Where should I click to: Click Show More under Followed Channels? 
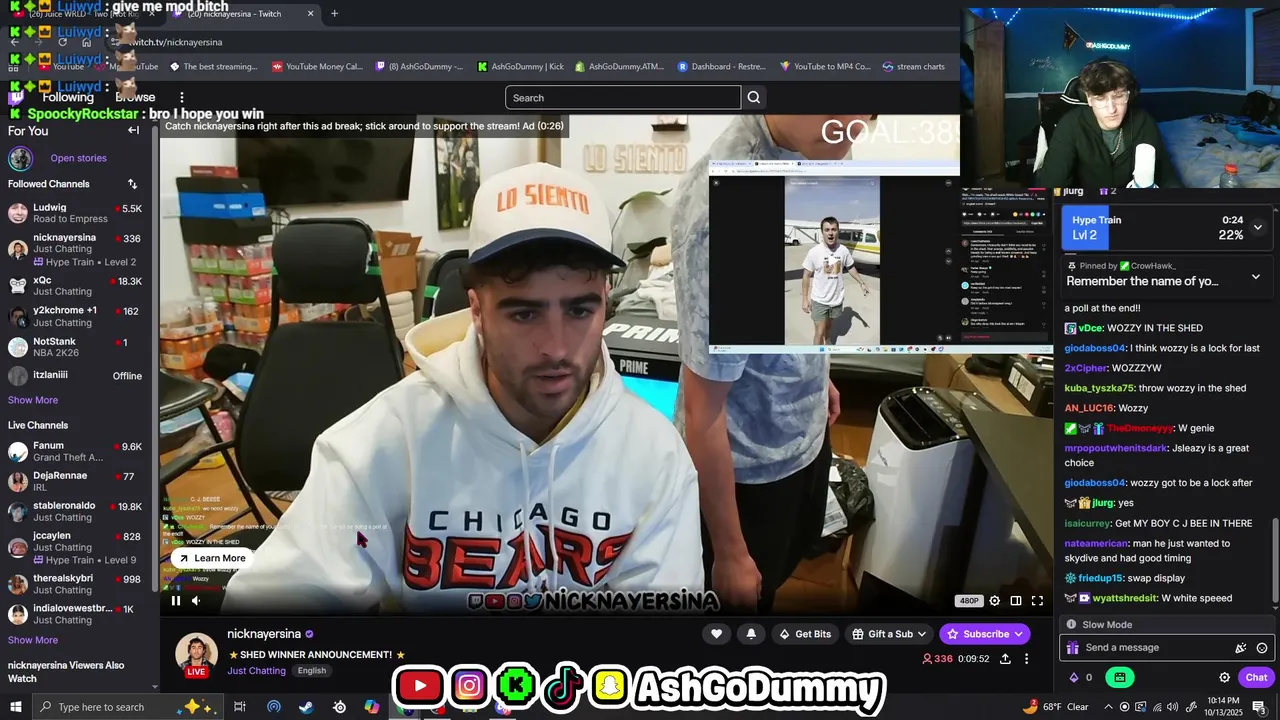(x=33, y=400)
